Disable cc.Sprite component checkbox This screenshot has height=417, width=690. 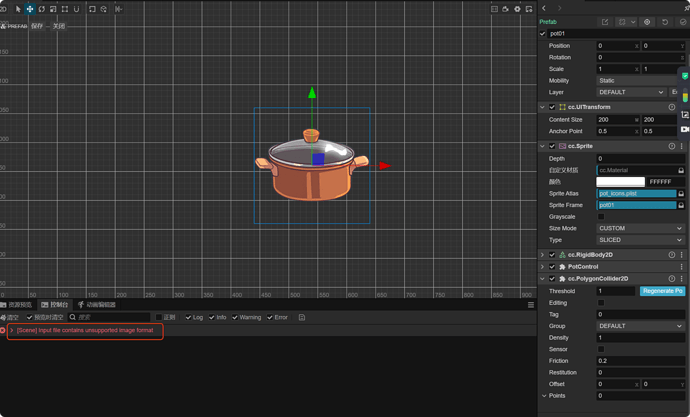(552, 146)
